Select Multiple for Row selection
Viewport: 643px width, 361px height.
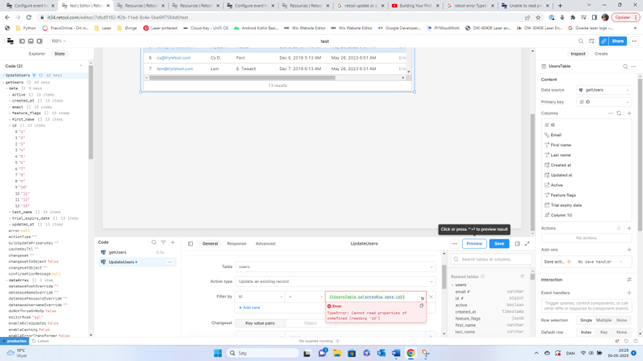point(603,320)
